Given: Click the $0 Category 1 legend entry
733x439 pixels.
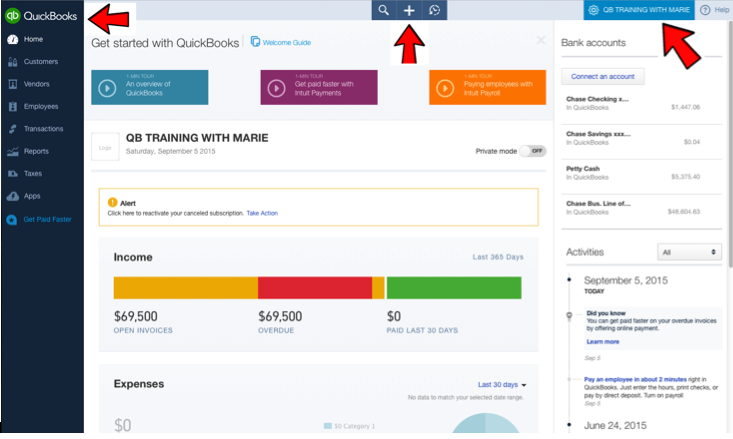Looking at the screenshot, I should tap(349, 426).
